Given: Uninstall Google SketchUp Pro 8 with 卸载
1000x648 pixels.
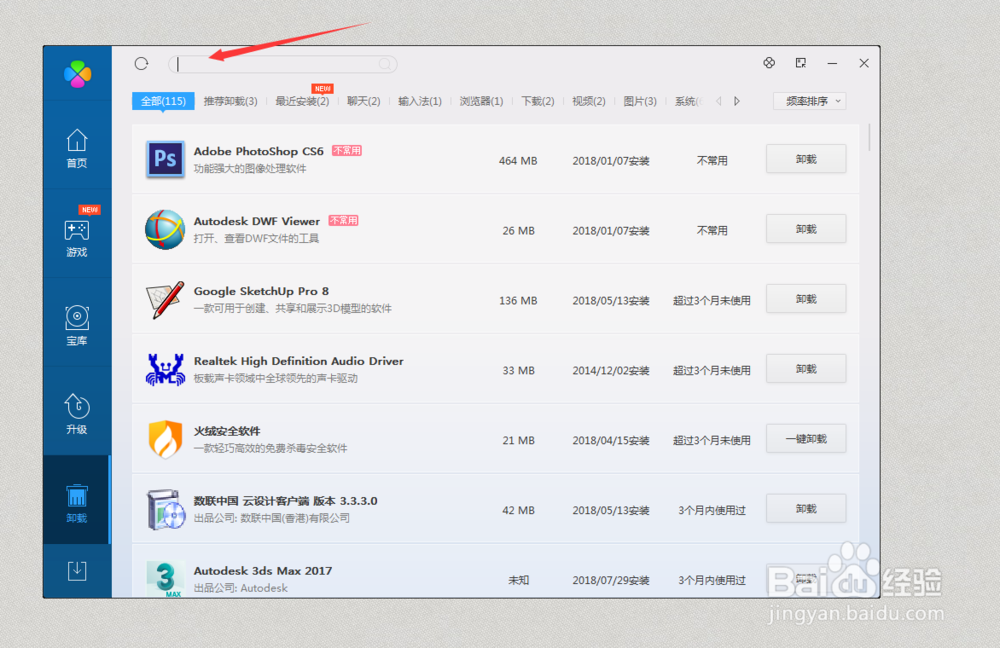Looking at the screenshot, I should click(x=806, y=299).
